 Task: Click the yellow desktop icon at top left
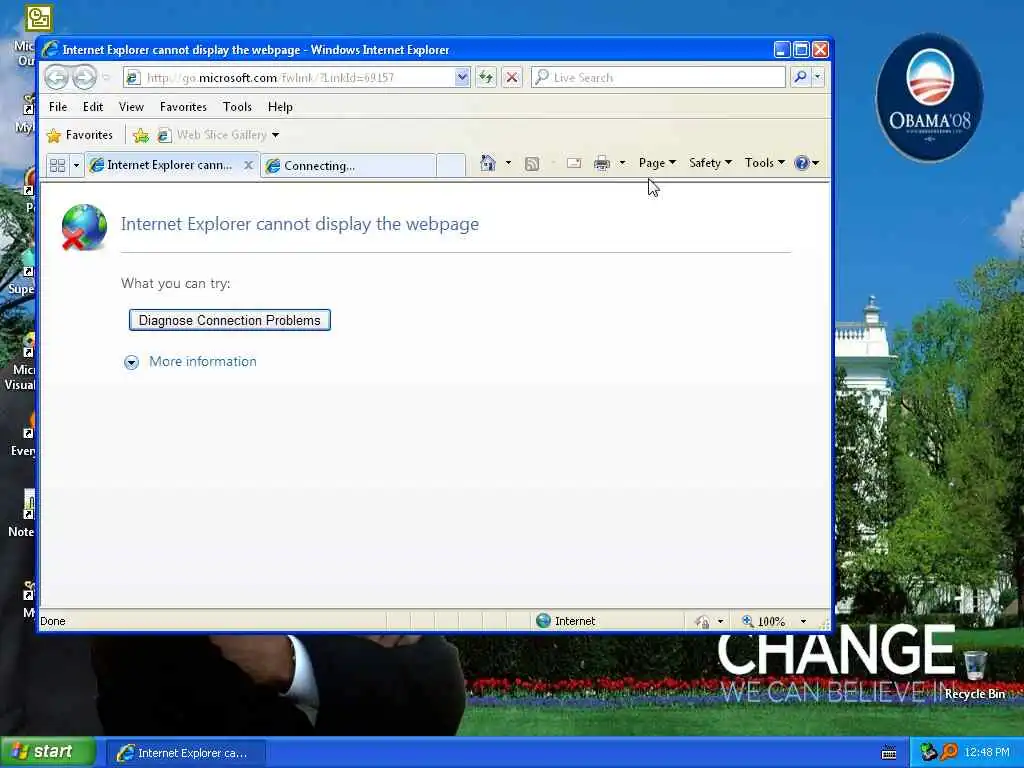point(39,18)
